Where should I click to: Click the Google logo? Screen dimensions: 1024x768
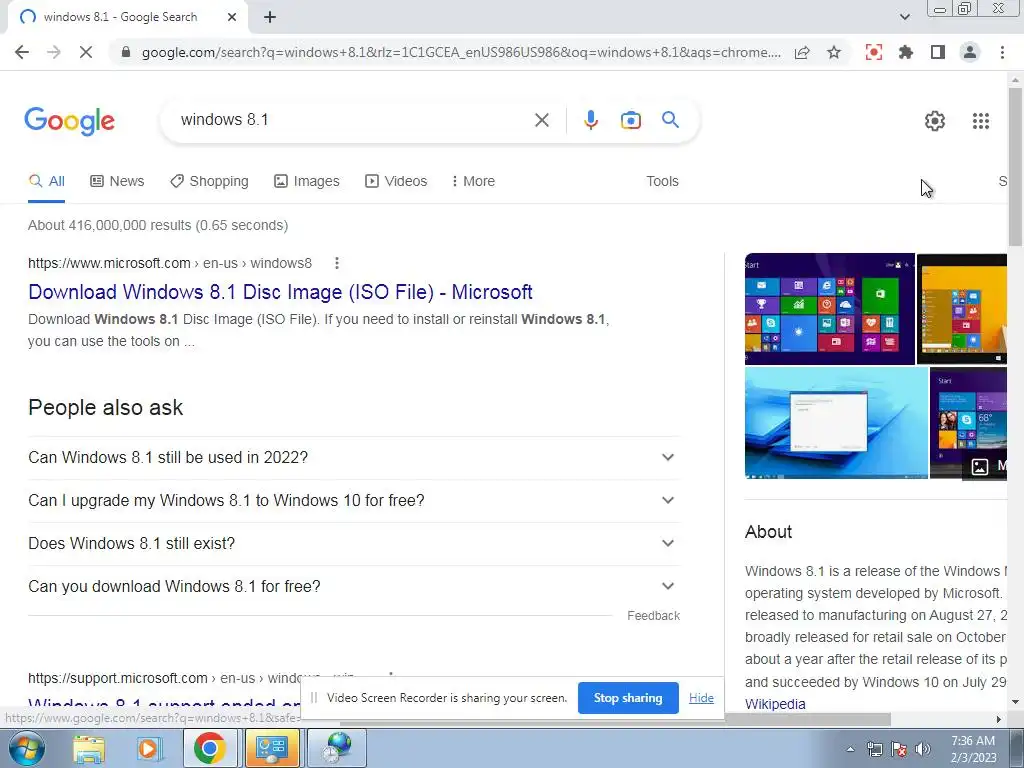(x=69, y=121)
